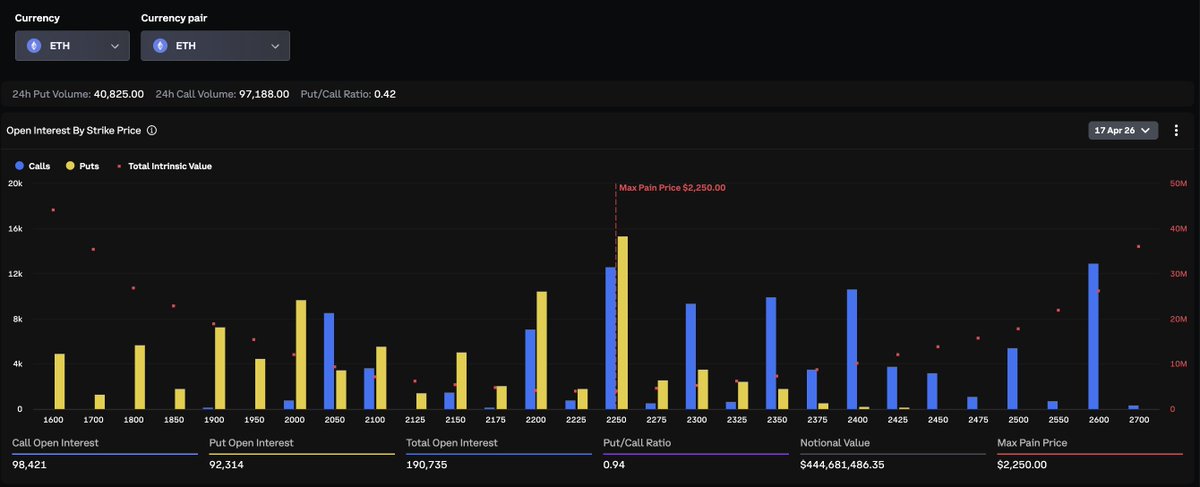This screenshot has width=1200, height=487.
Task: Open the three-dot chart options menu
Action: pos(1176,131)
